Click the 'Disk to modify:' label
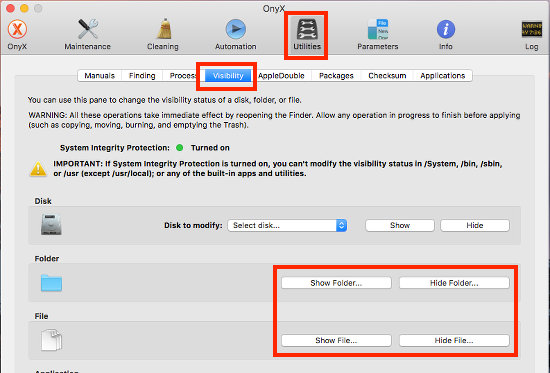 [193, 225]
